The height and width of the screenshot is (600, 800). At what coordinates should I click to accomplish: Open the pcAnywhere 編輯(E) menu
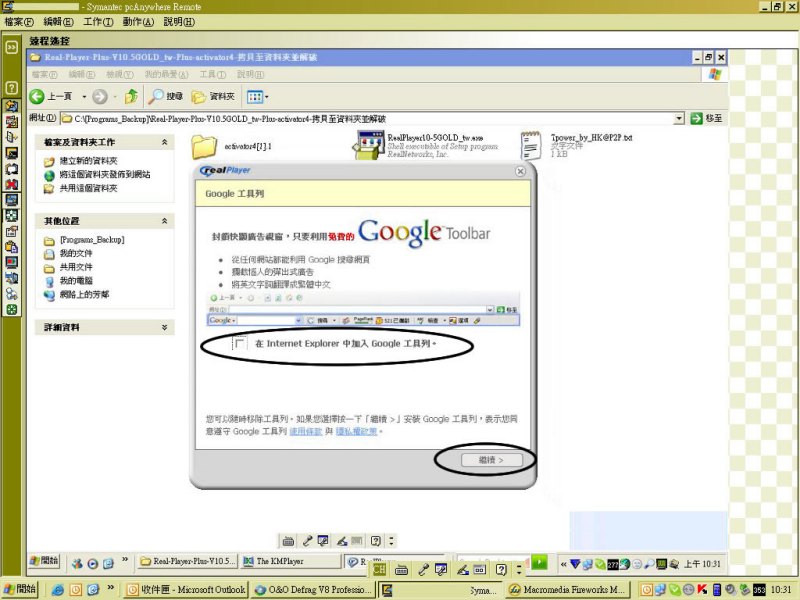(59, 22)
